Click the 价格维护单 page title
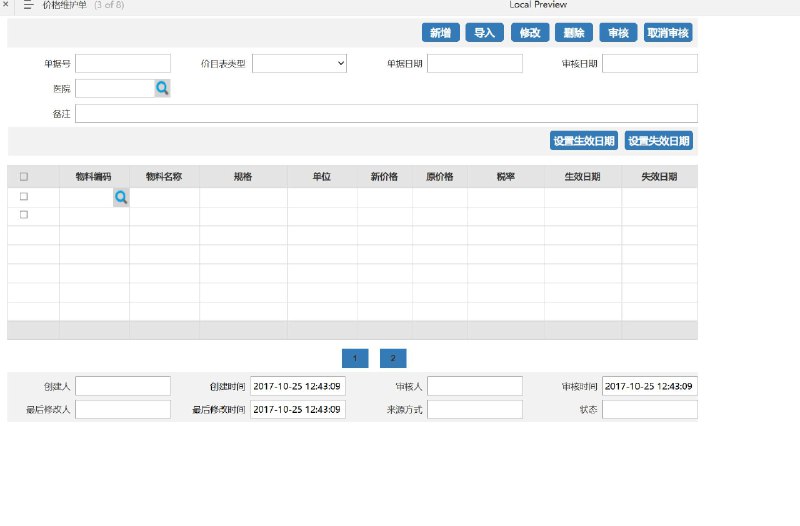The height and width of the screenshot is (526, 800). pyautogui.click(x=65, y=5)
